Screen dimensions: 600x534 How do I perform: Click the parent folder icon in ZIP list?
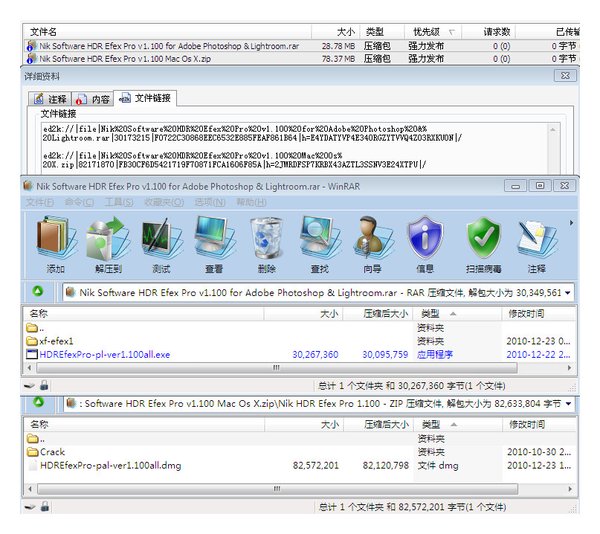tap(33, 438)
